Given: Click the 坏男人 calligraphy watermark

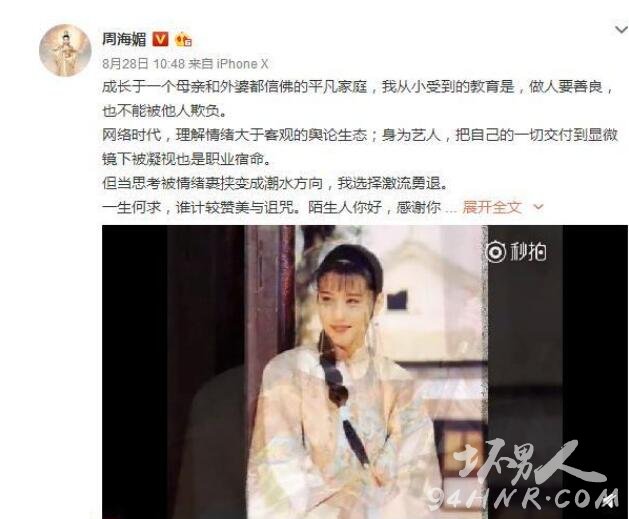Looking at the screenshot, I should coord(530,463).
